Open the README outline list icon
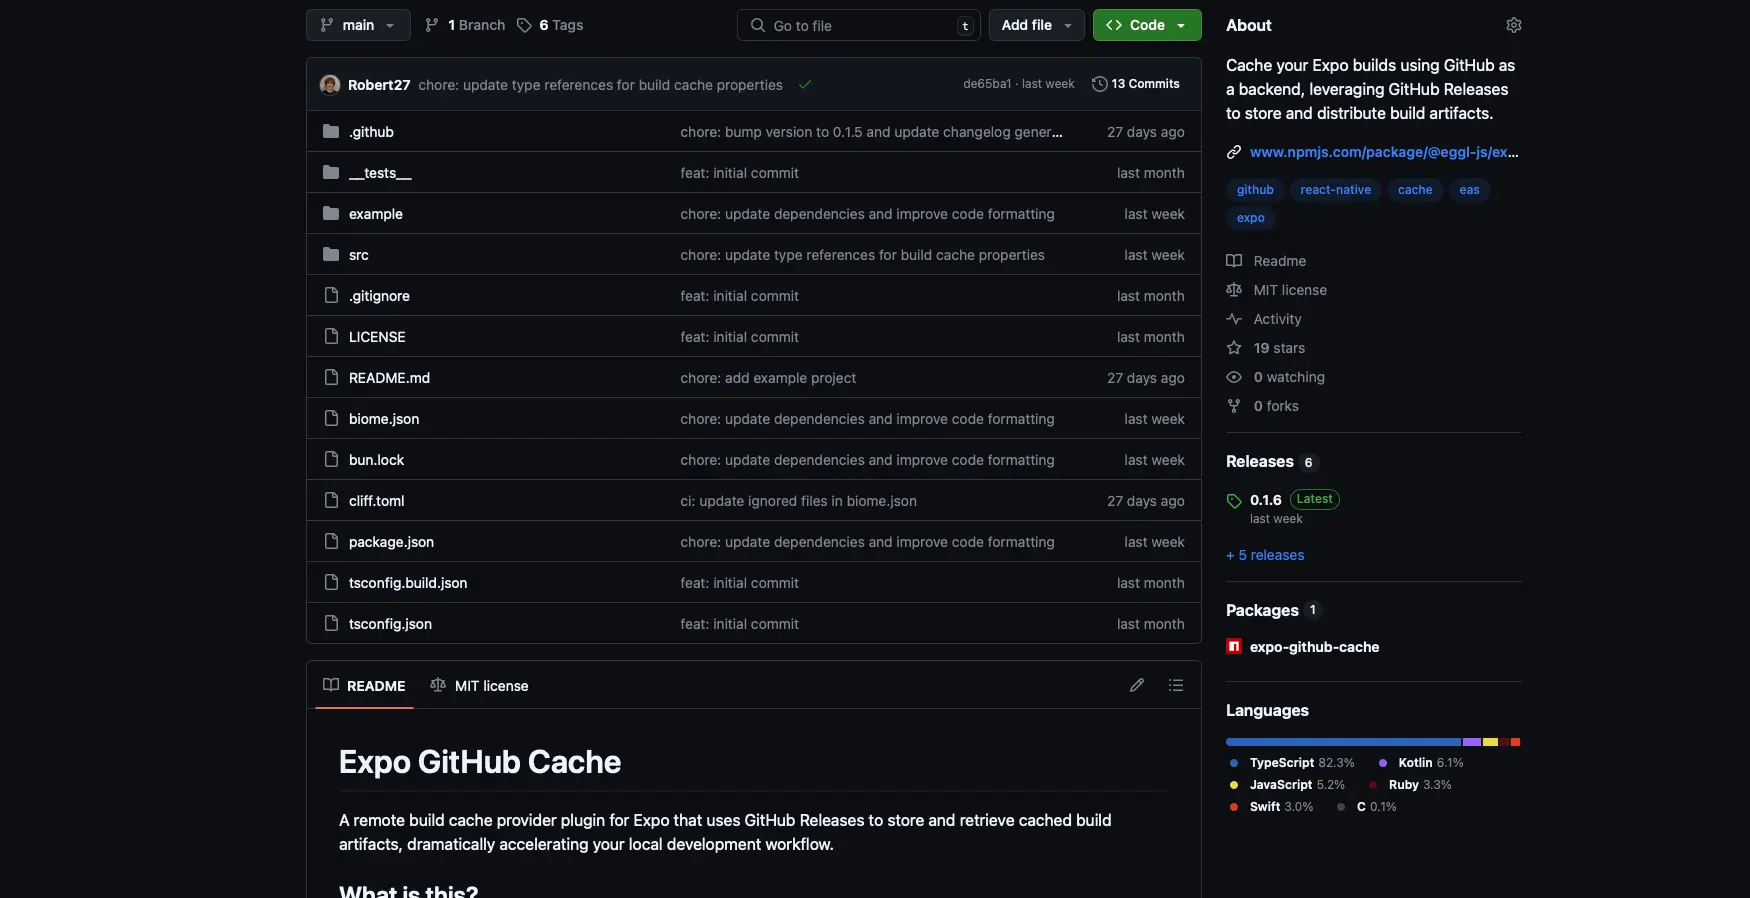Viewport: 1750px width, 898px height. pyautogui.click(x=1176, y=685)
